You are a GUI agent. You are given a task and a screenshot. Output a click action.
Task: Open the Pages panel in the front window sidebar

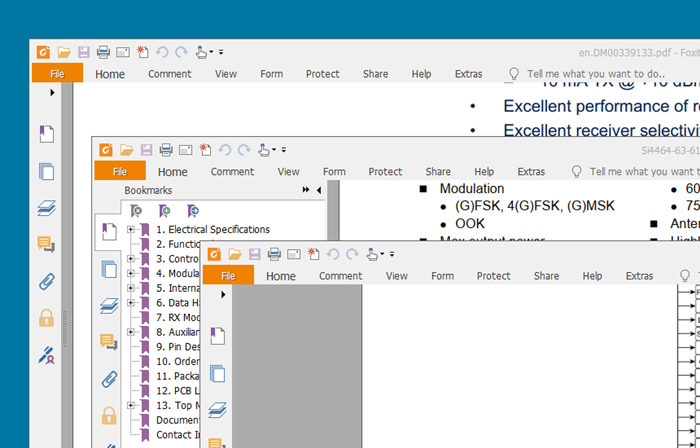click(x=217, y=373)
